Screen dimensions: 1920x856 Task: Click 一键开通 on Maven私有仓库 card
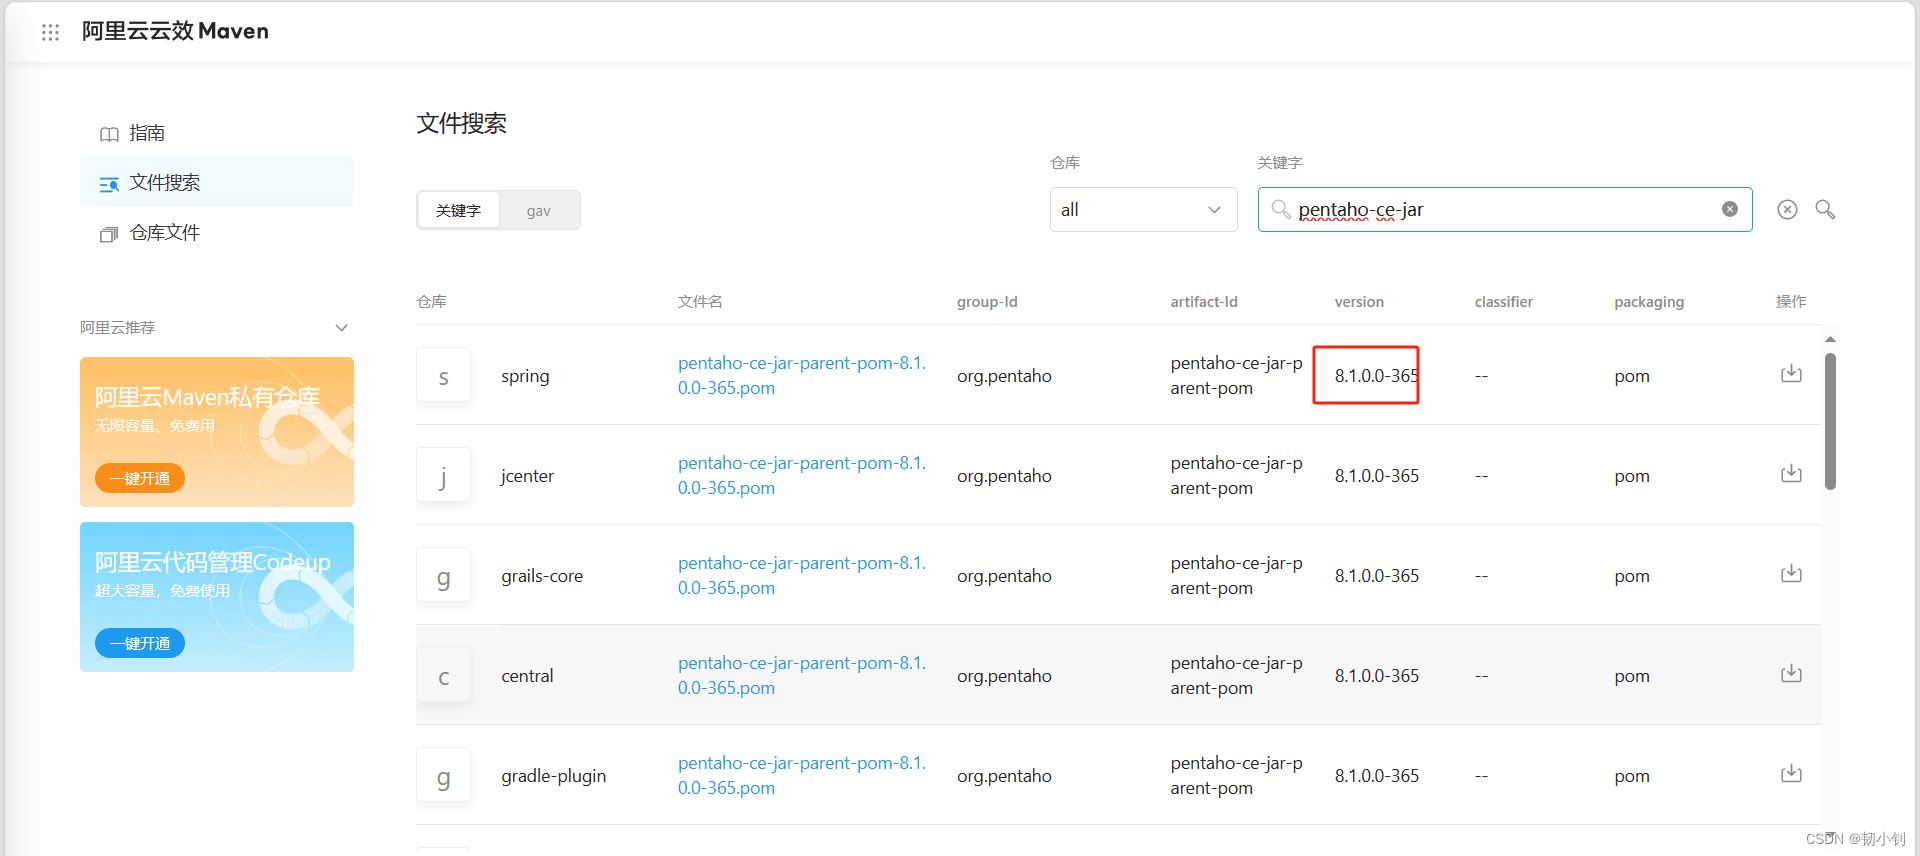[x=140, y=478]
